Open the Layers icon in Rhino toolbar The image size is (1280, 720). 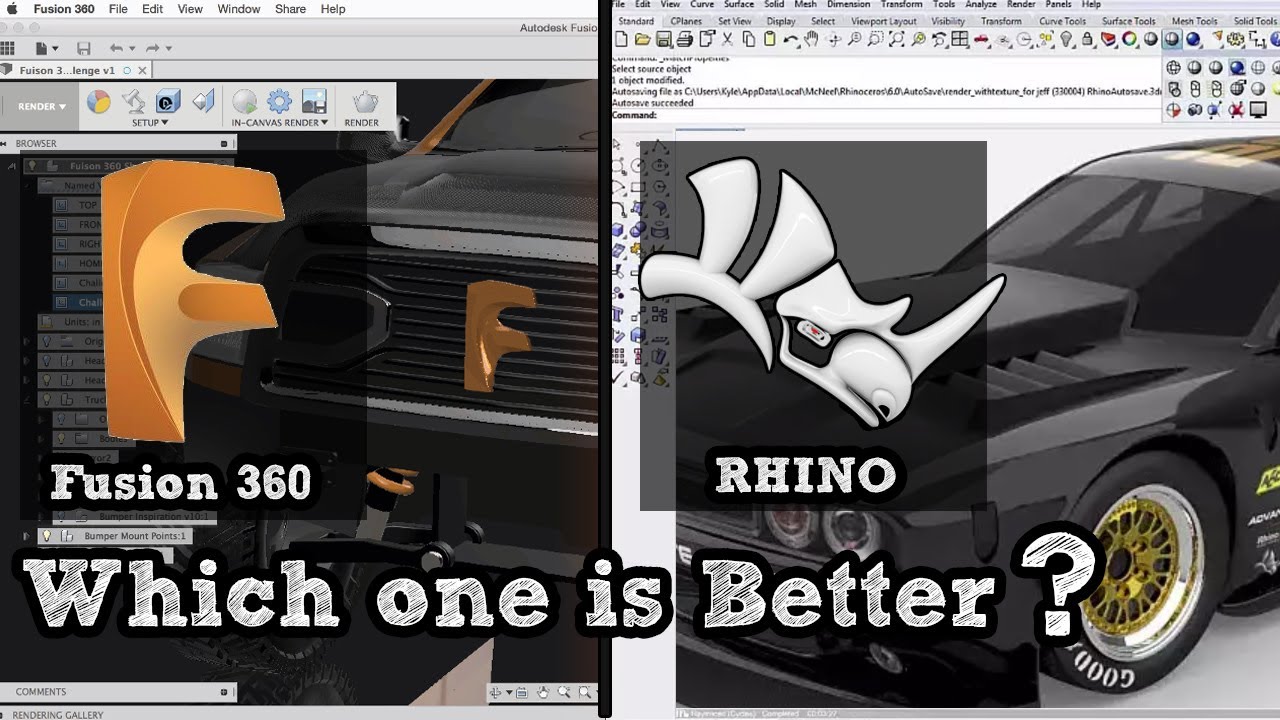pyautogui.click(x=1108, y=39)
